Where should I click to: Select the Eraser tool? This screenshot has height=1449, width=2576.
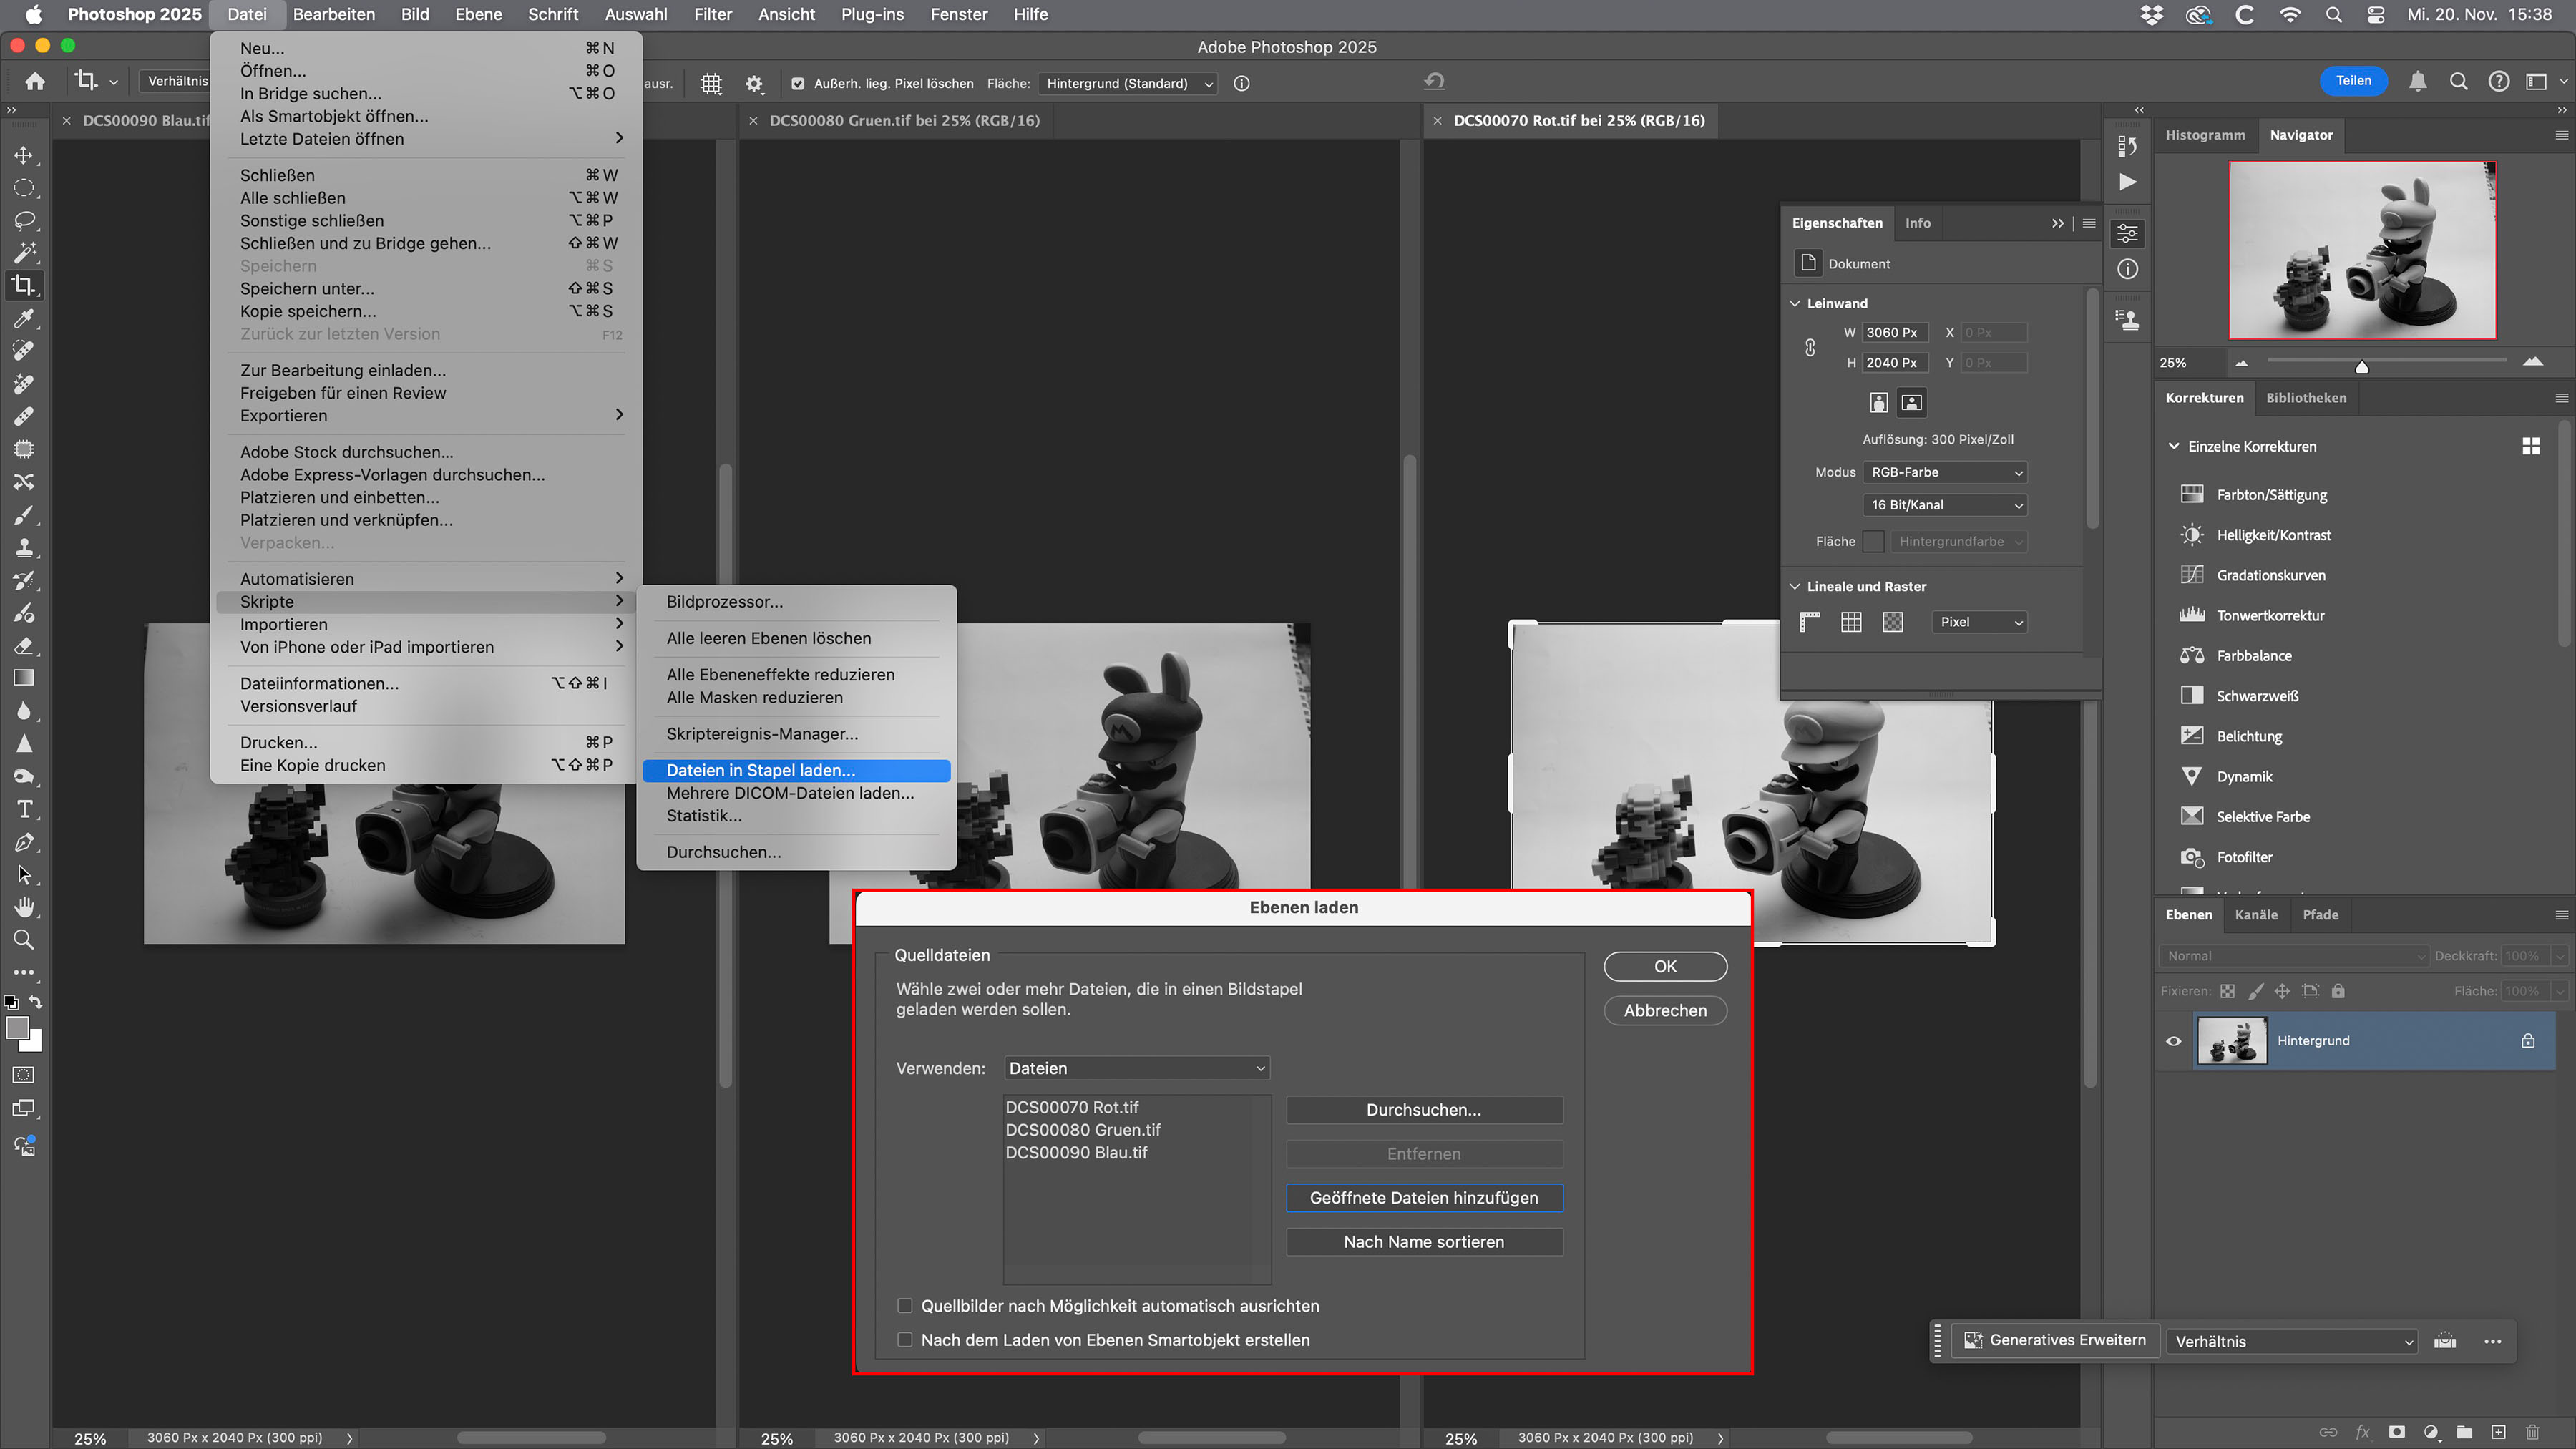pyautogui.click(x=24, y=645)
